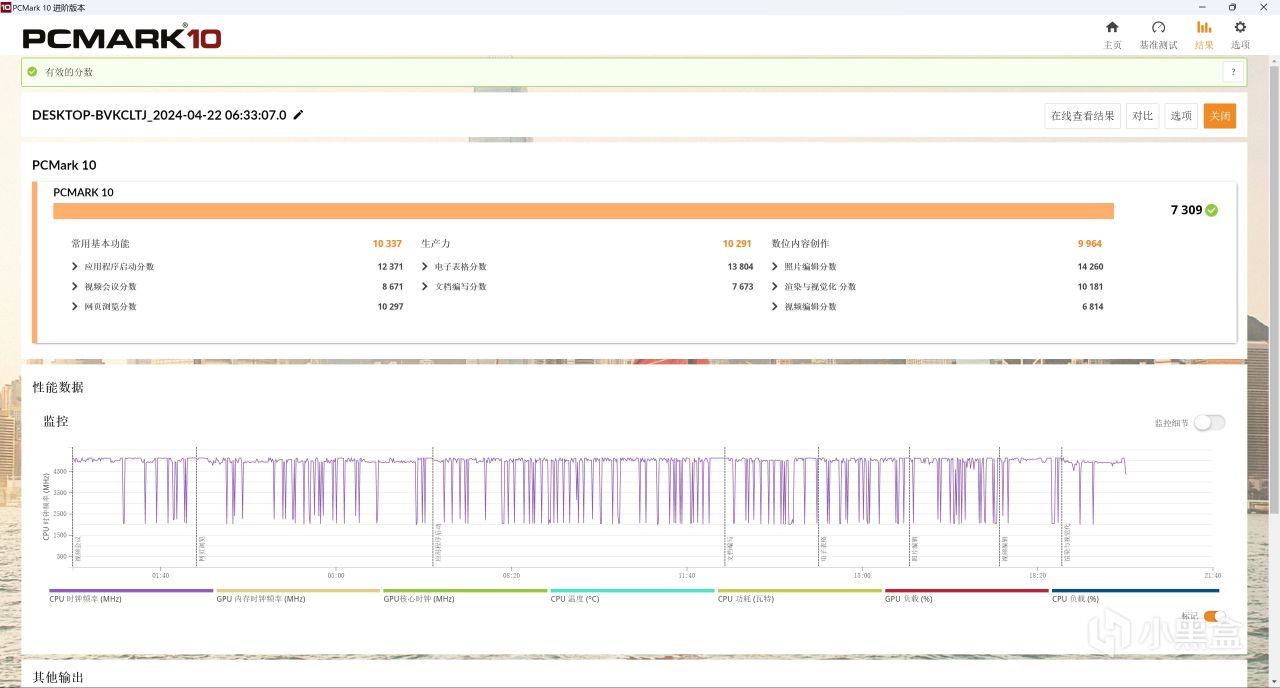
Task: Switch to the 结果 results tab
Action: (x=1204, y=35)
